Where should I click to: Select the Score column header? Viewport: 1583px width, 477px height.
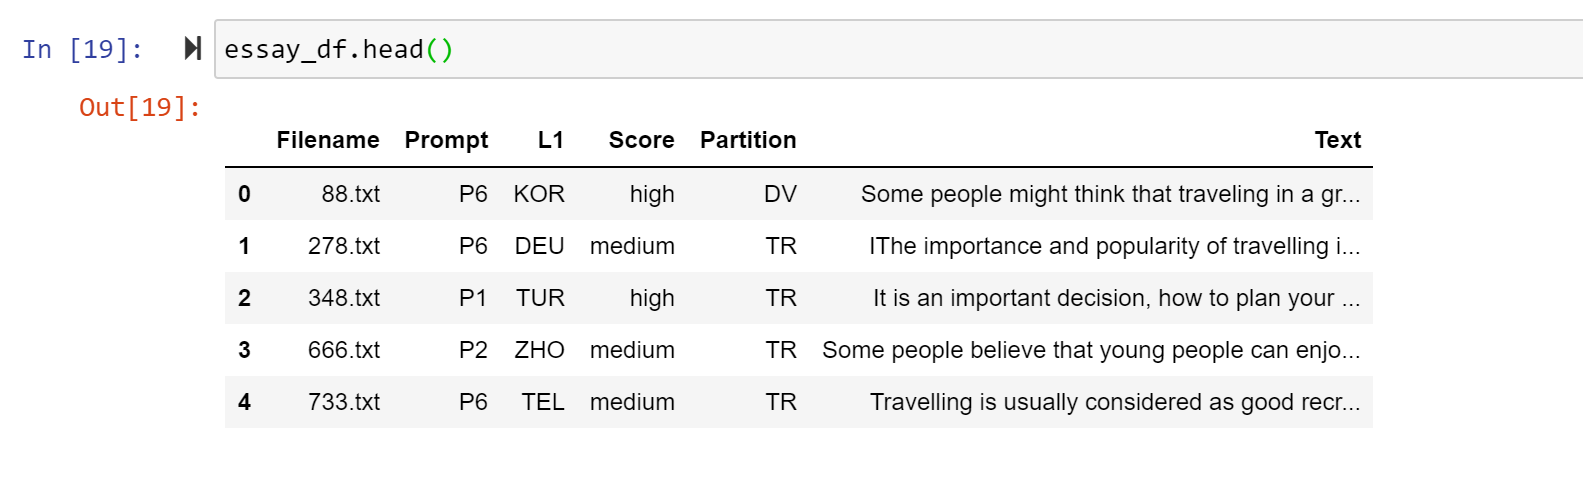[x=641, y=140]
